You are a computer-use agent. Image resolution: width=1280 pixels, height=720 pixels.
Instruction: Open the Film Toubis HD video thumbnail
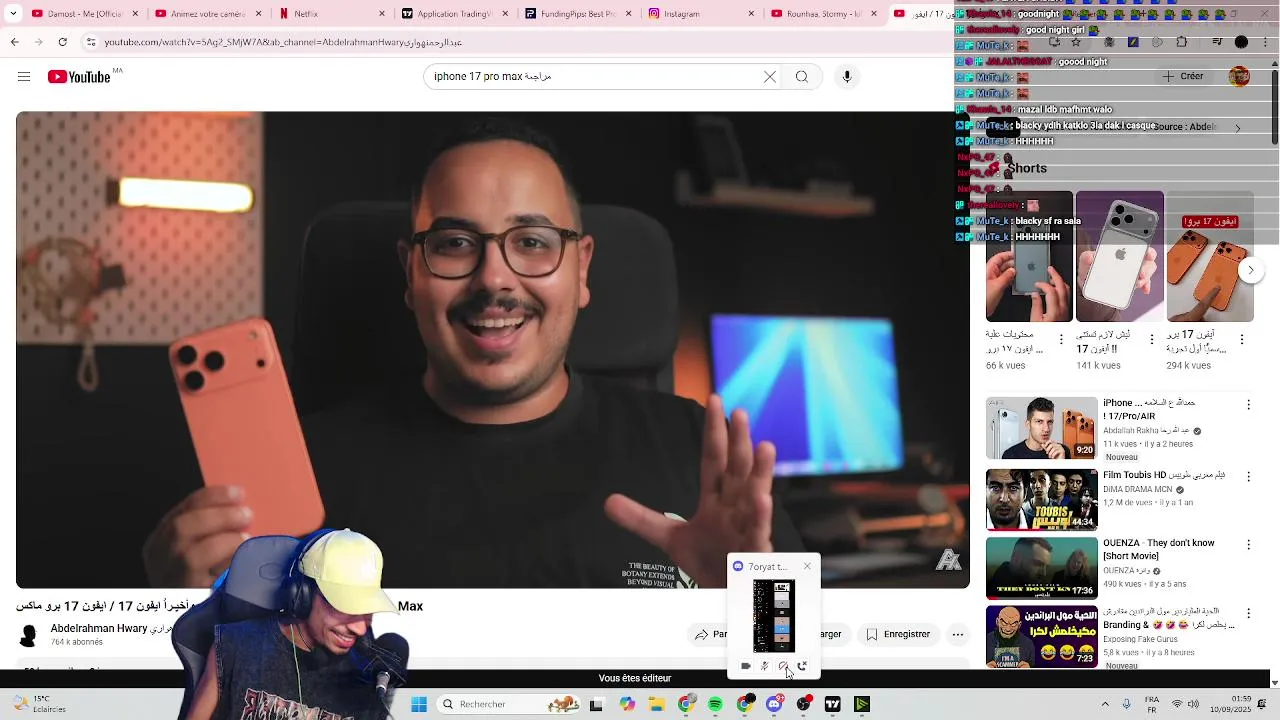pyautogui.click(x=1042, y=499)
